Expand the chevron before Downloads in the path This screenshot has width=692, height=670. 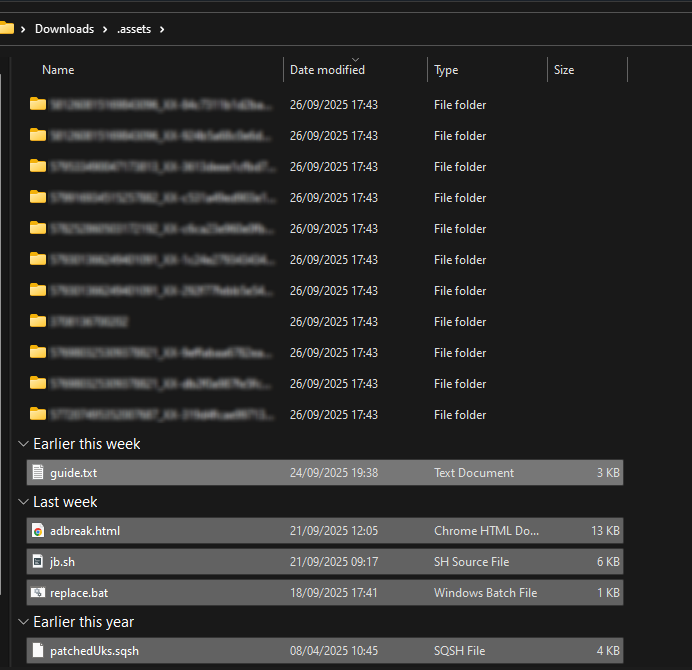click(24, 29)
